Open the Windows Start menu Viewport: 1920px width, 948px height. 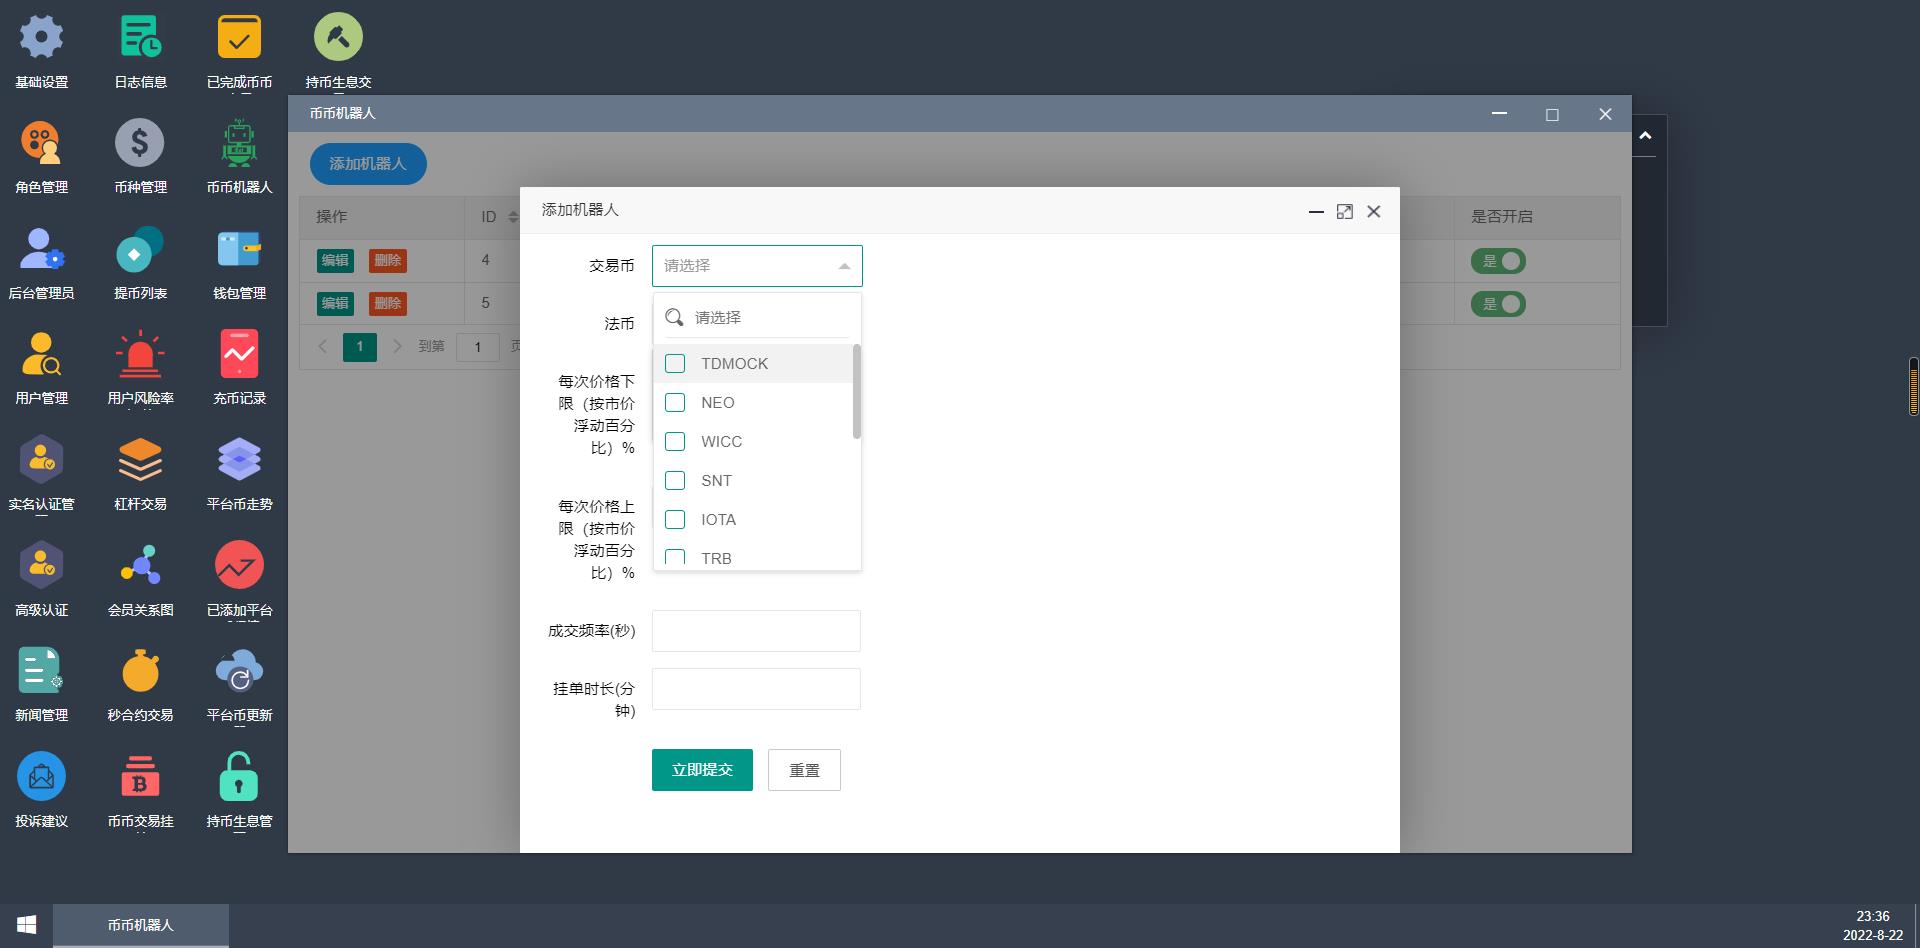tap(26, 926)
